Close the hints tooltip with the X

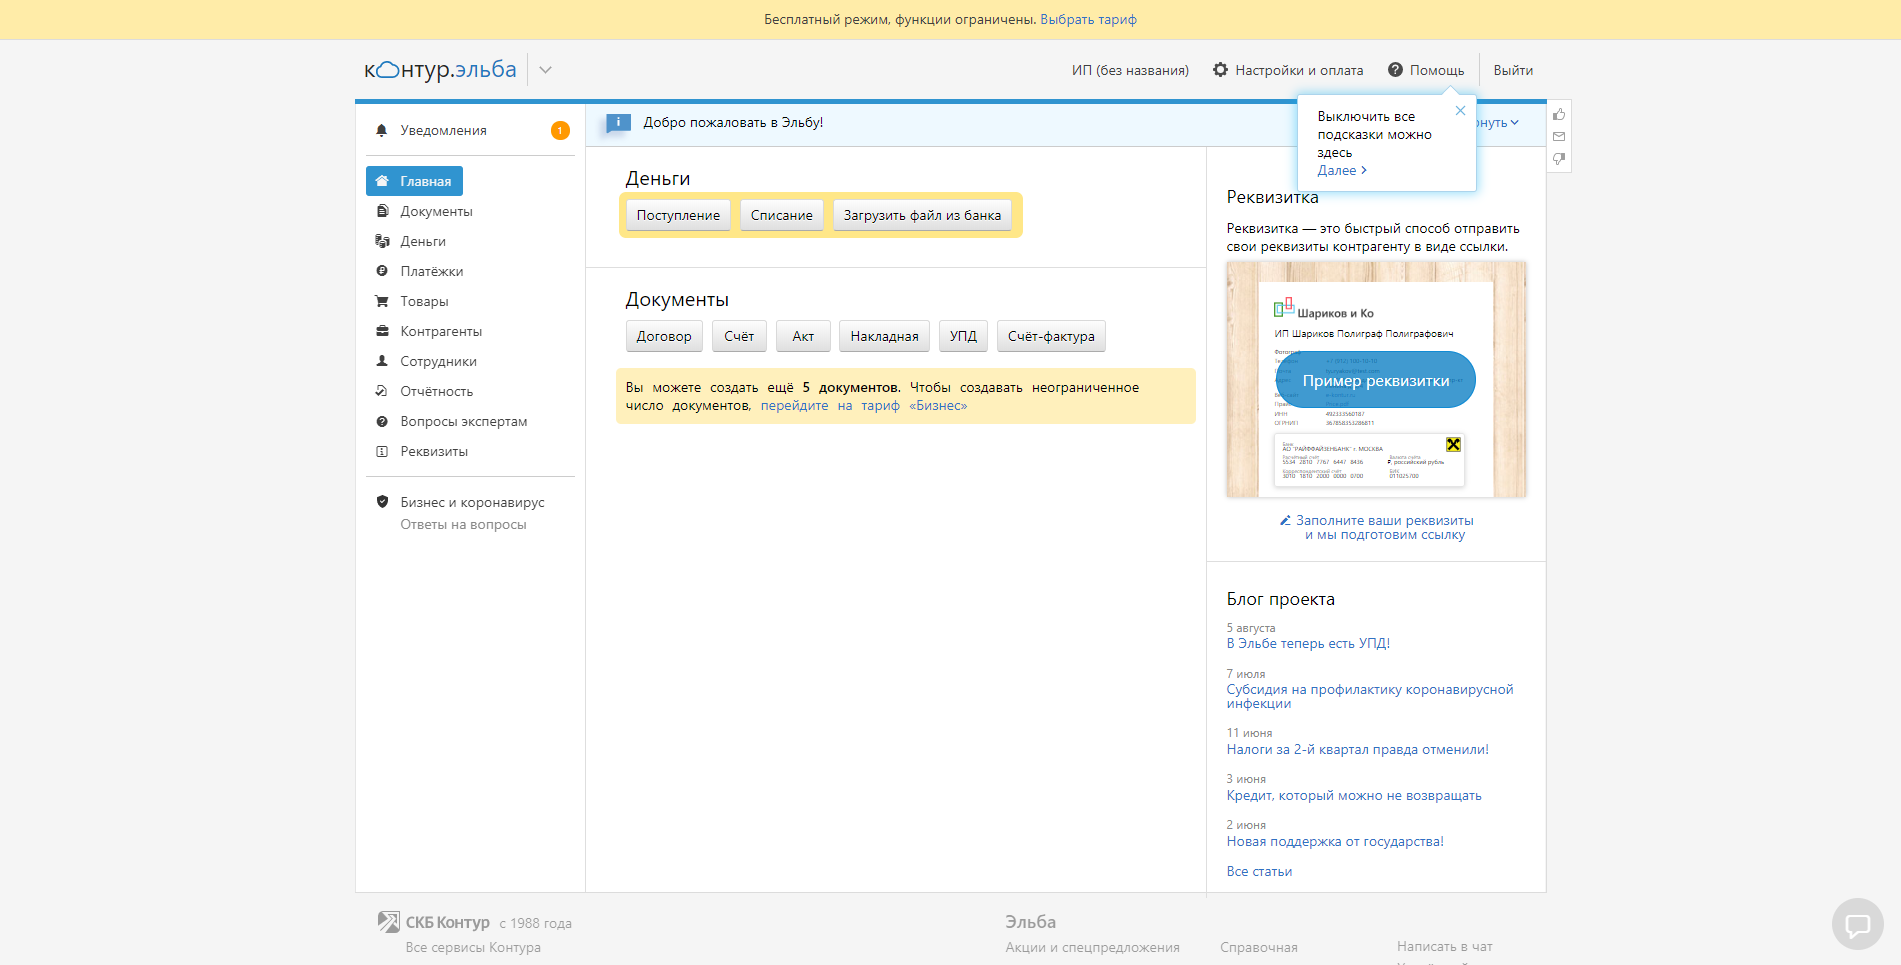1460,111
